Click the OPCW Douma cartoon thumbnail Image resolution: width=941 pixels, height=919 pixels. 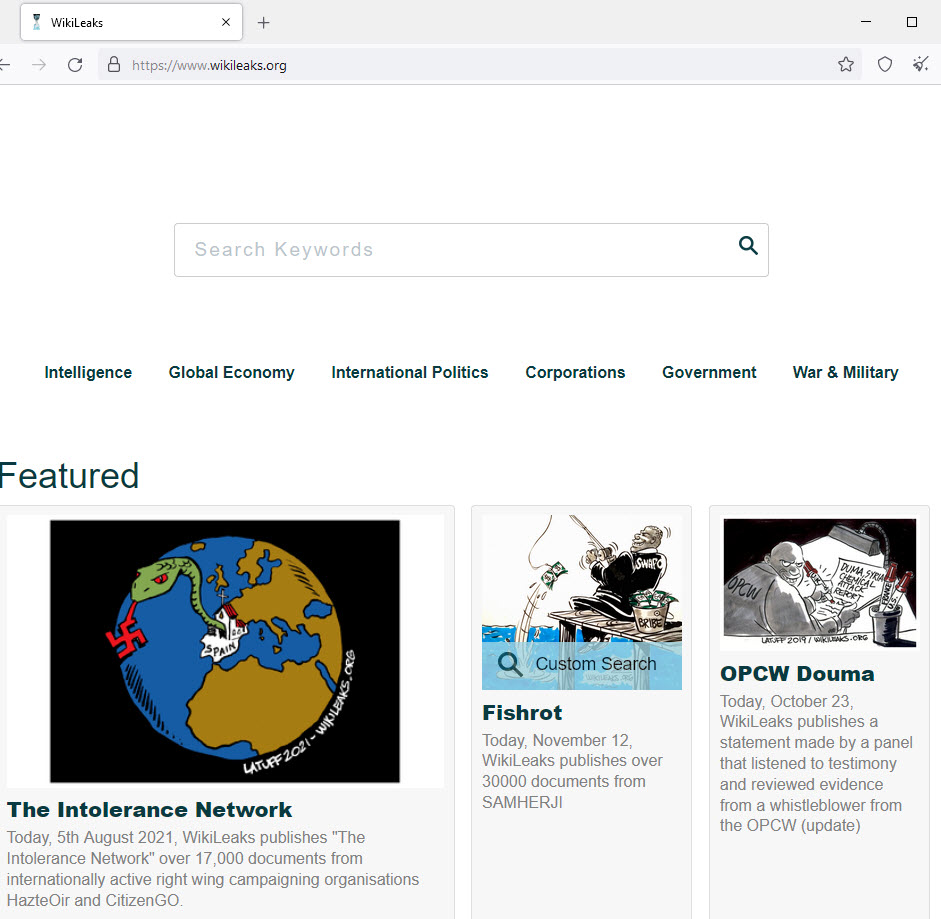click(x=820, y=582)
